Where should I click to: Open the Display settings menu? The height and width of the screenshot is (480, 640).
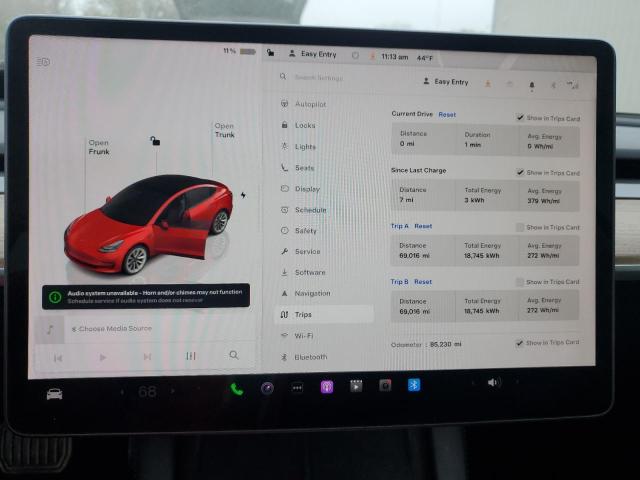tap(301, 189)
